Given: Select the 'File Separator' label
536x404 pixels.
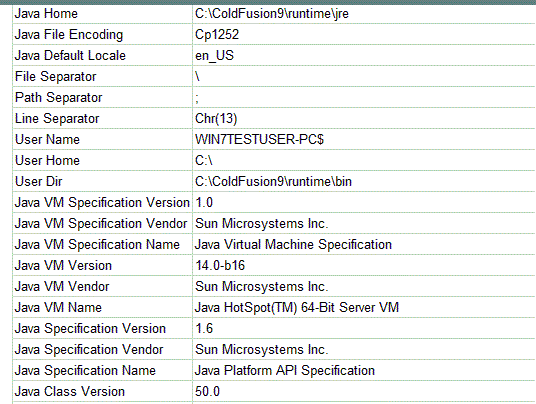Looking at the screenshot, I should click(x=55, y=77).
